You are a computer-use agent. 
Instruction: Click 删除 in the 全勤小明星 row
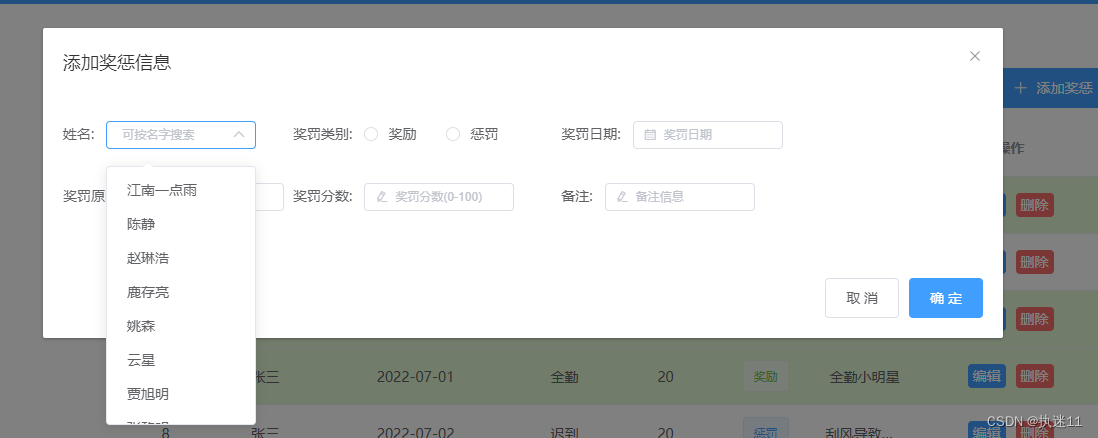(x=1034, y=376)
